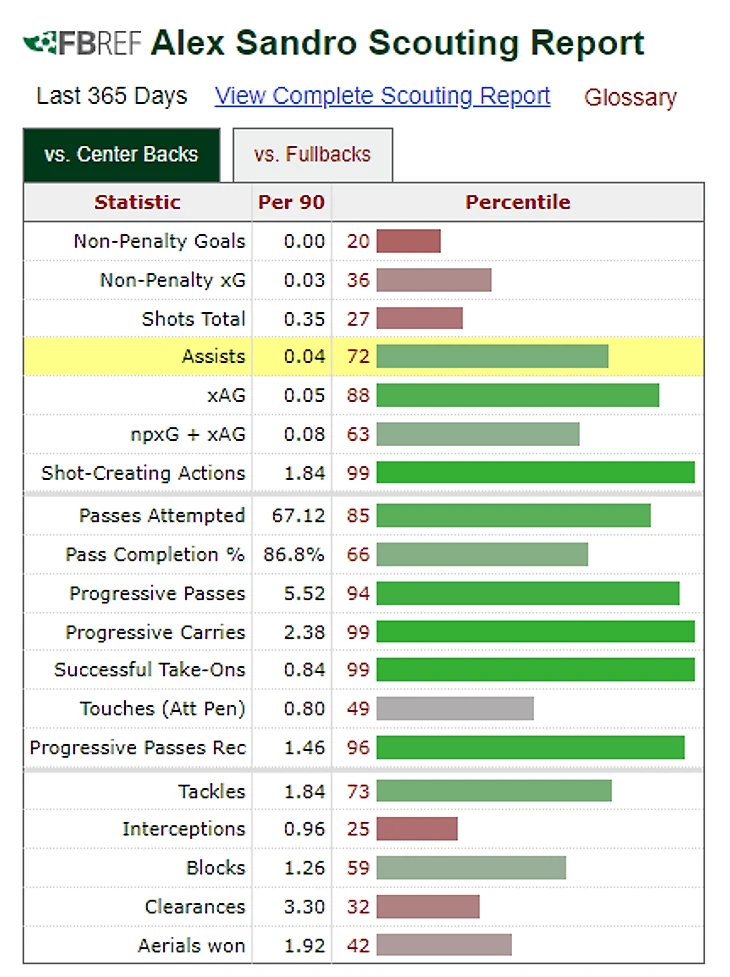This screenshot has width=730, height=977.
Task: Open the View Complete Scouting Report link
Action: [382, 96]
